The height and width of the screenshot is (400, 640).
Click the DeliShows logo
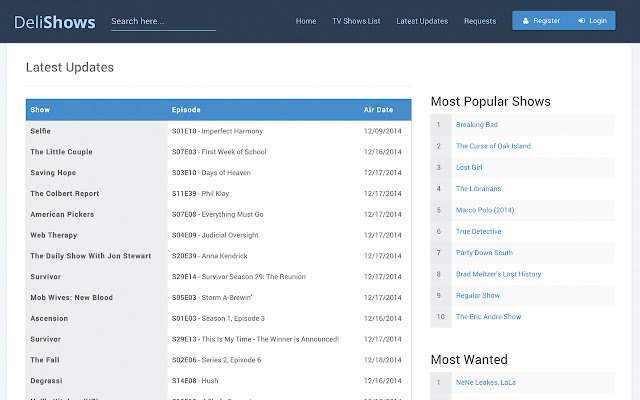click(55, 22)
